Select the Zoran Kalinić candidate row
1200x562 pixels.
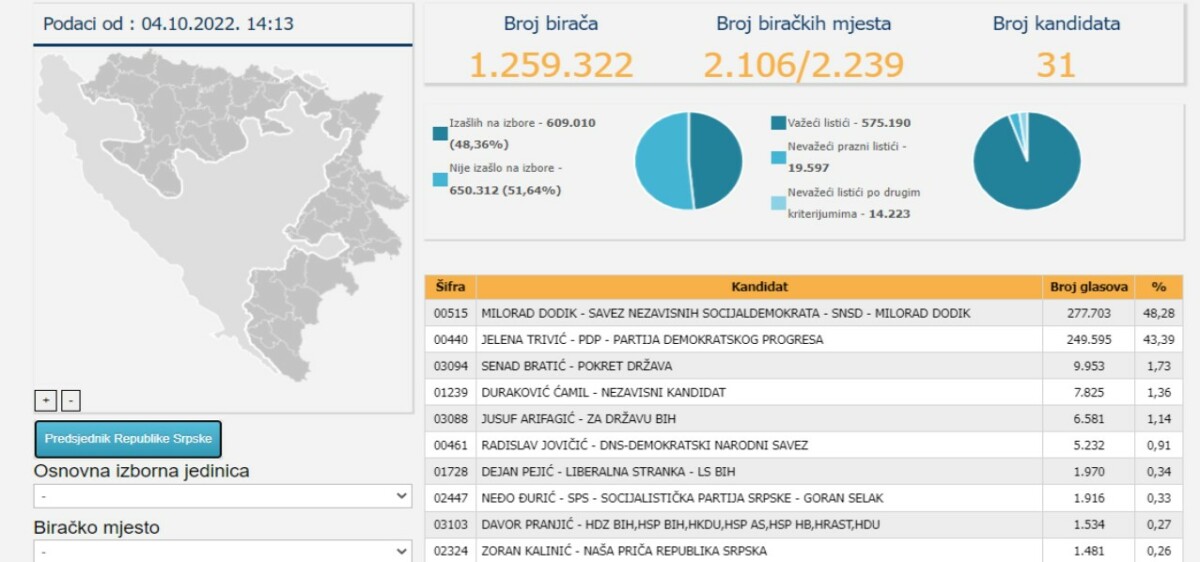click(x=803, y=550)
